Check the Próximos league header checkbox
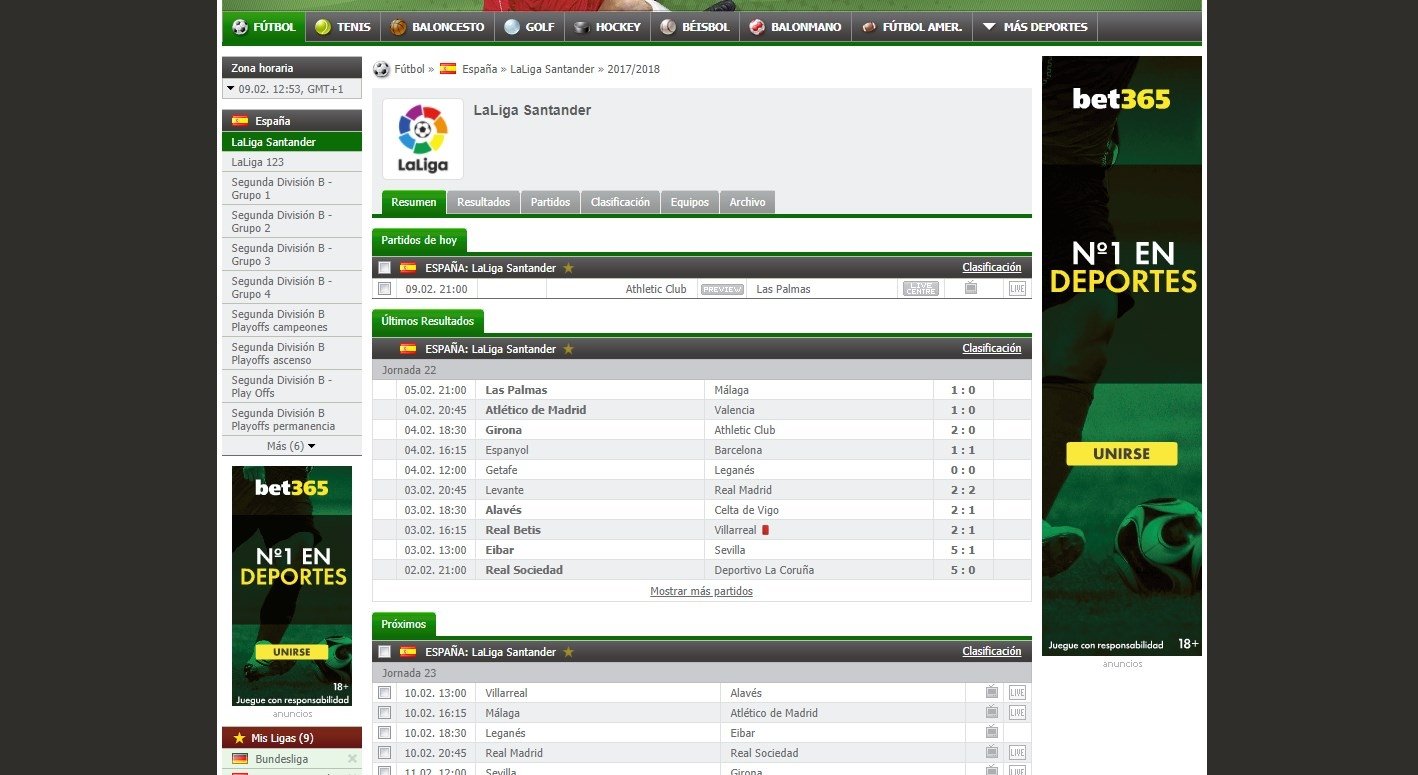The image size is (1418, 775). pyautogui.click(x=385, y=652)
